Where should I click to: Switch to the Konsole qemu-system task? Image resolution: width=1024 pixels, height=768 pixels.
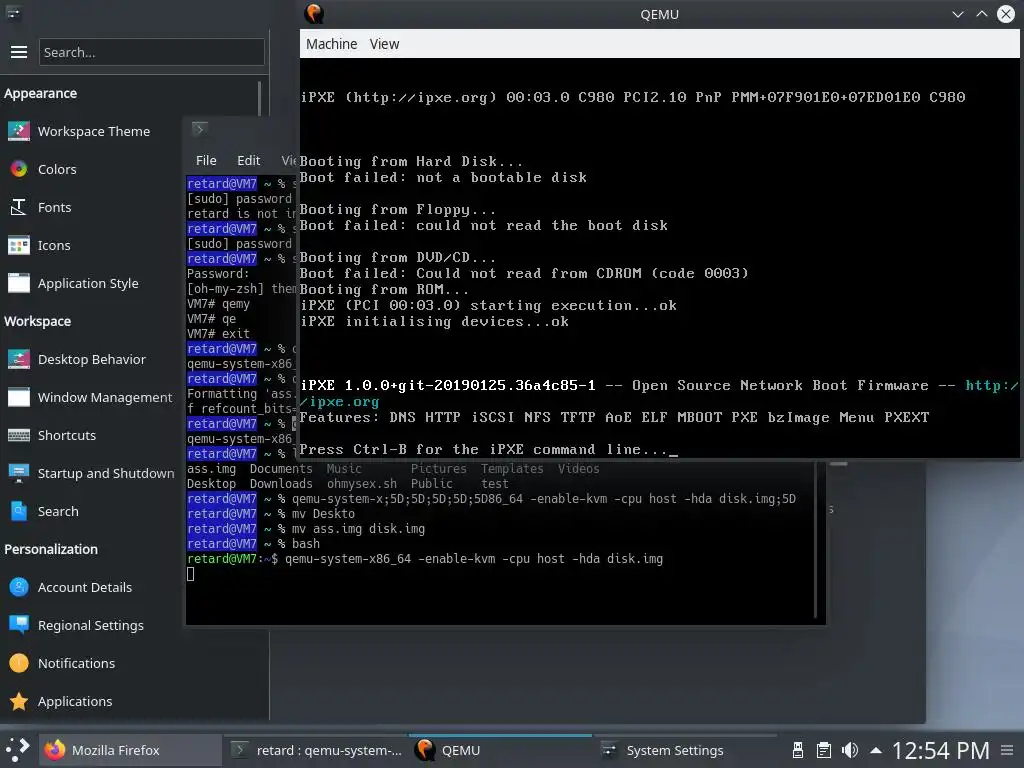coord(316,750)
